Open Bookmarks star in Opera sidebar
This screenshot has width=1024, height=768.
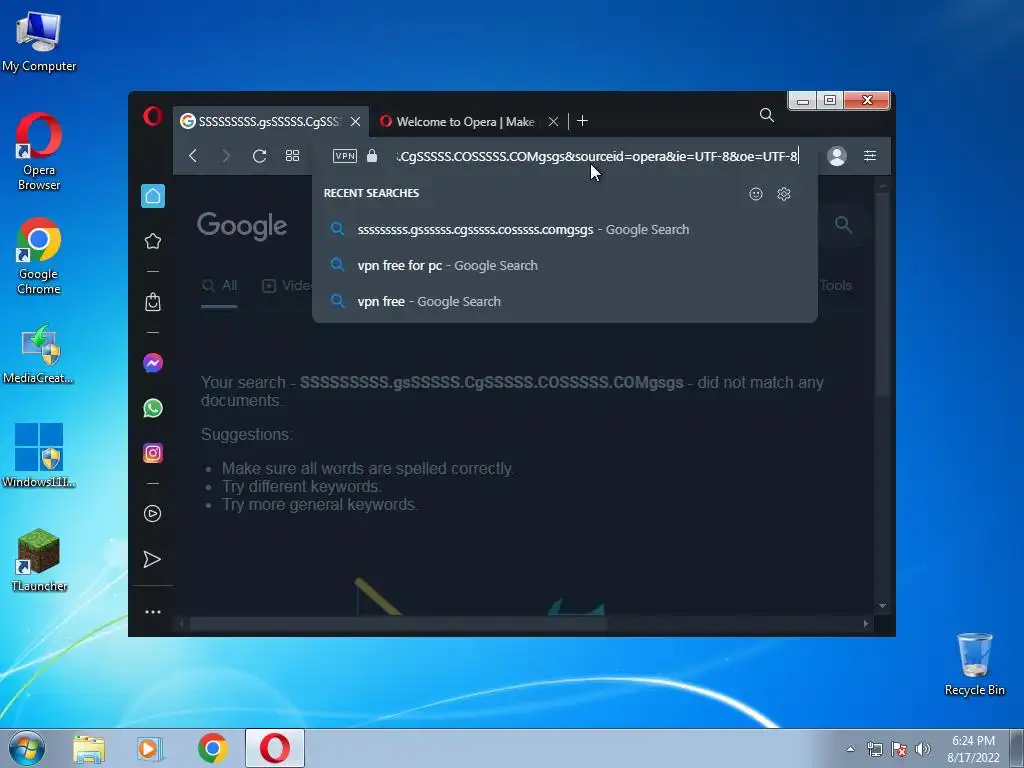point(153,241)
